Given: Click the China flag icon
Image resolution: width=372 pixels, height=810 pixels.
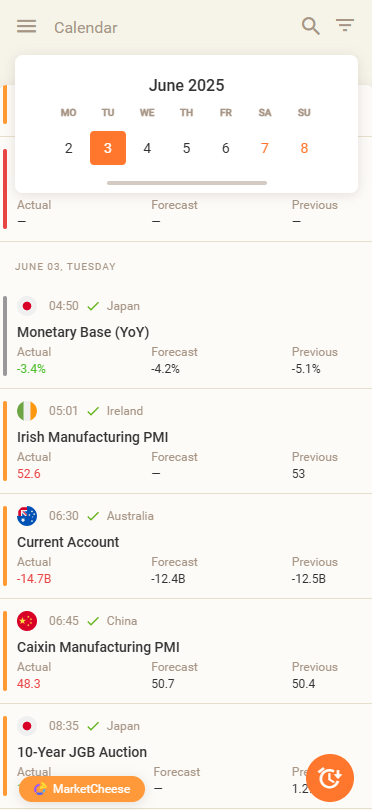Looking at the screenshot, I should tap(27, 621).
